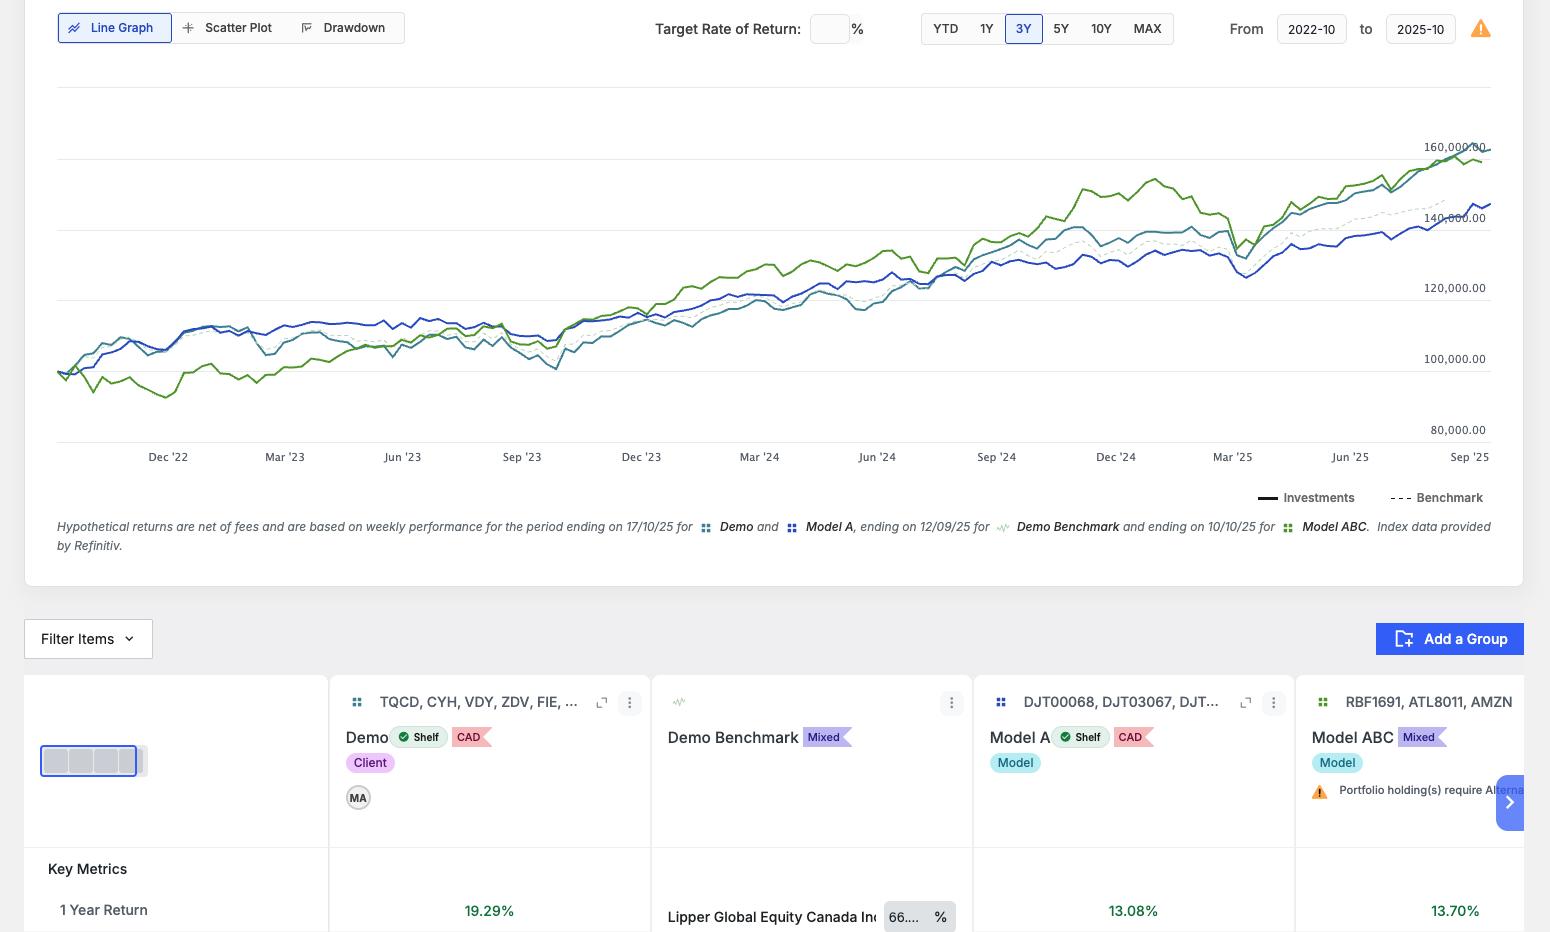The width and height of the screenshot is (1550, 932).
Task: Select the YTD time range tab
Action: click(x=946, y=29)
